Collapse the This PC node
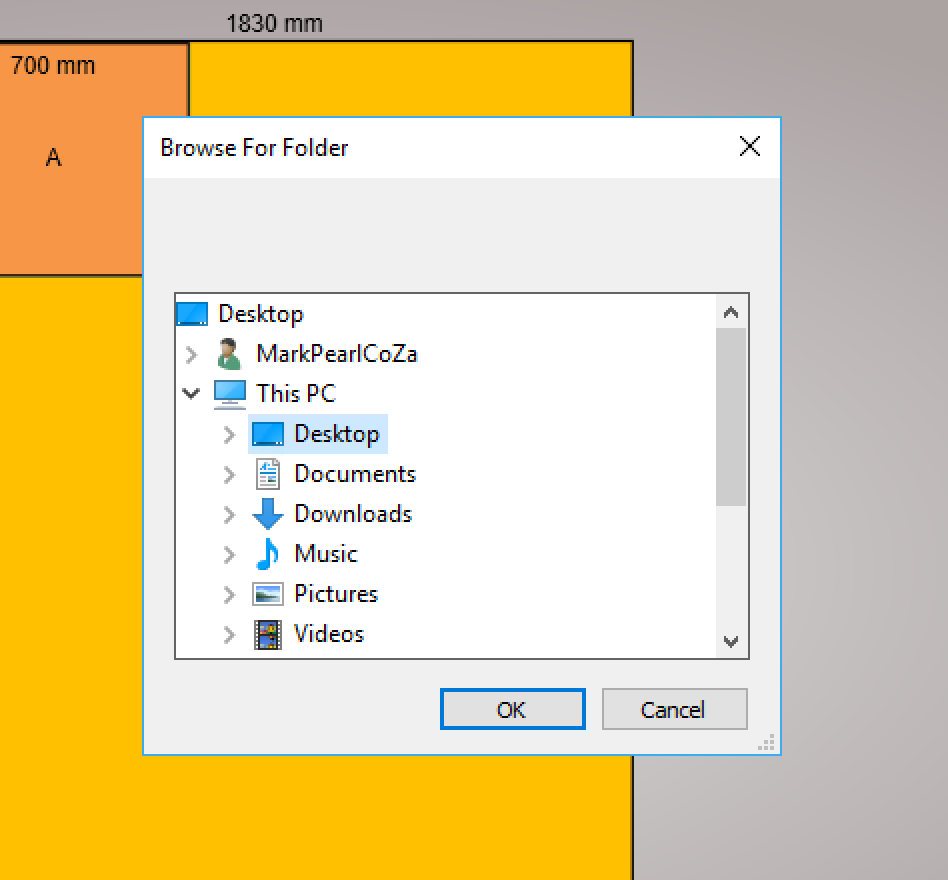Viewport: 948px width, 880px height. [x=191, y=394]
